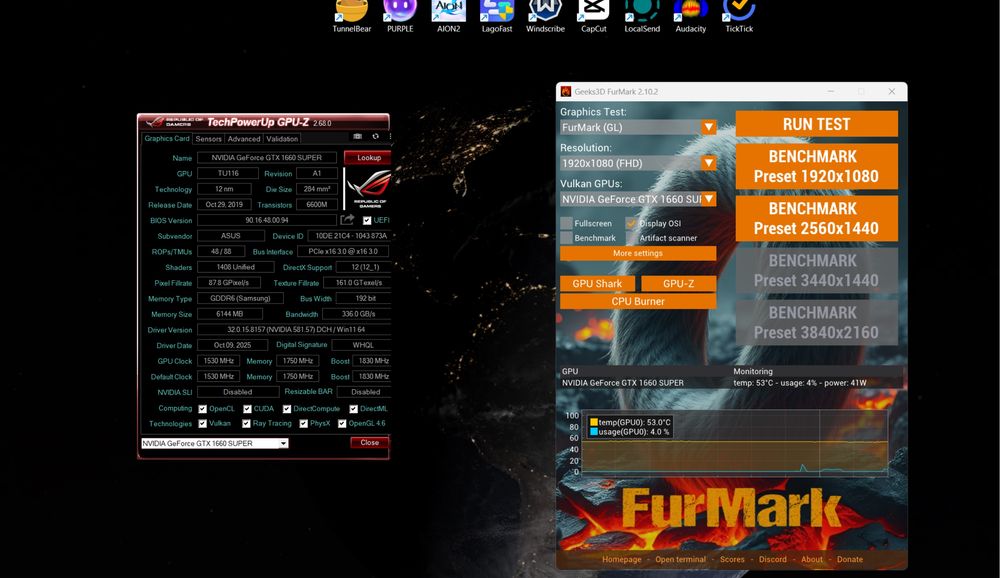This screenshot has height=578, width=1000.
Task: Switch to the Validation tab
Action: click(x=282, y=138)
